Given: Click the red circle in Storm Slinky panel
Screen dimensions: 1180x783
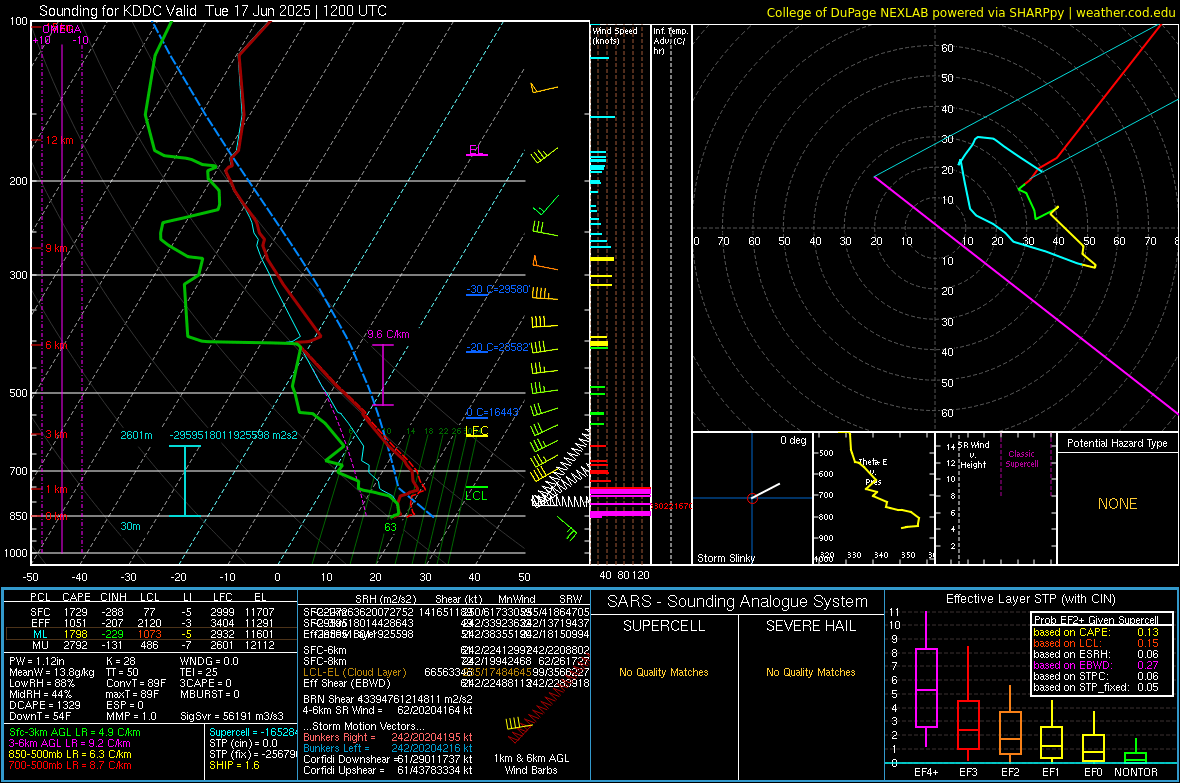Looking at the screenshot, I should [x=752, y=498].
